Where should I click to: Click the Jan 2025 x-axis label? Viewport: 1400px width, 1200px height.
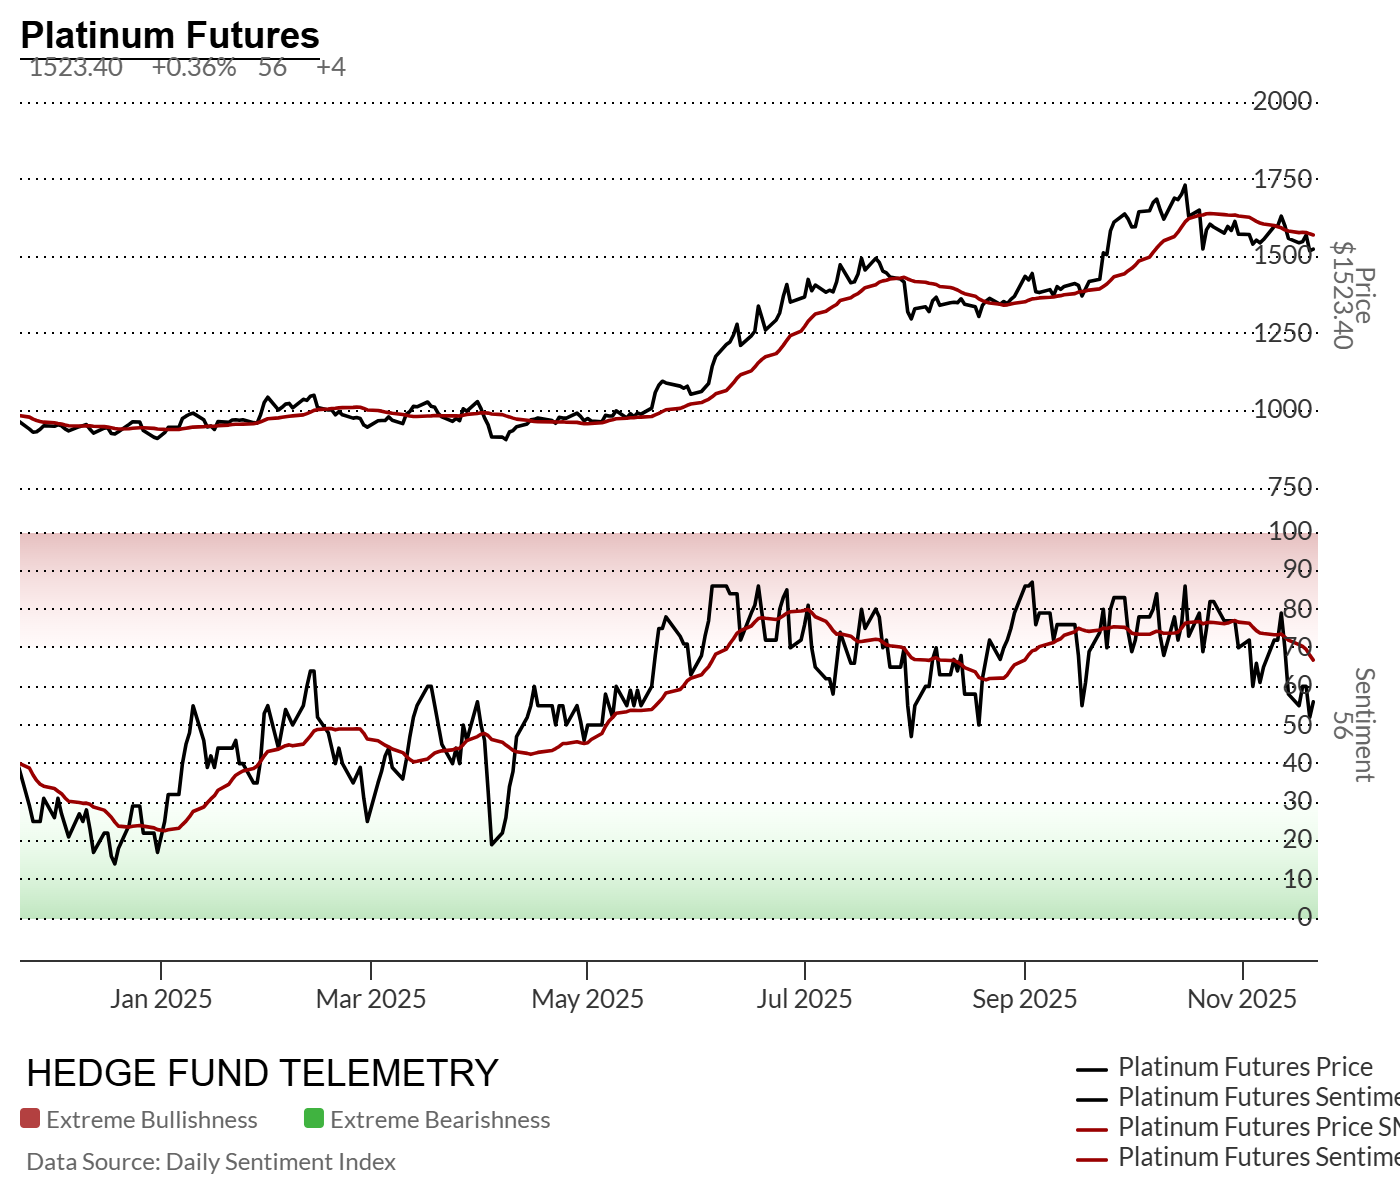[x=161, y=998]
